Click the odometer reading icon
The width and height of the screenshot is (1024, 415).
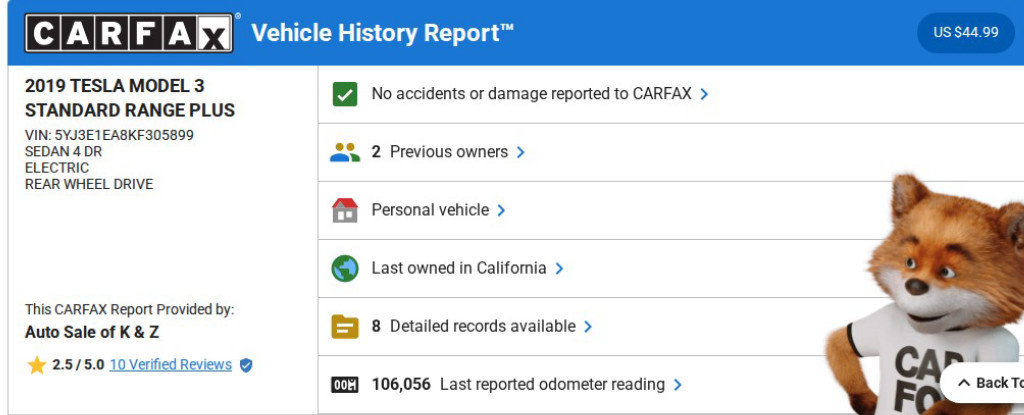[x=344, y=384]
